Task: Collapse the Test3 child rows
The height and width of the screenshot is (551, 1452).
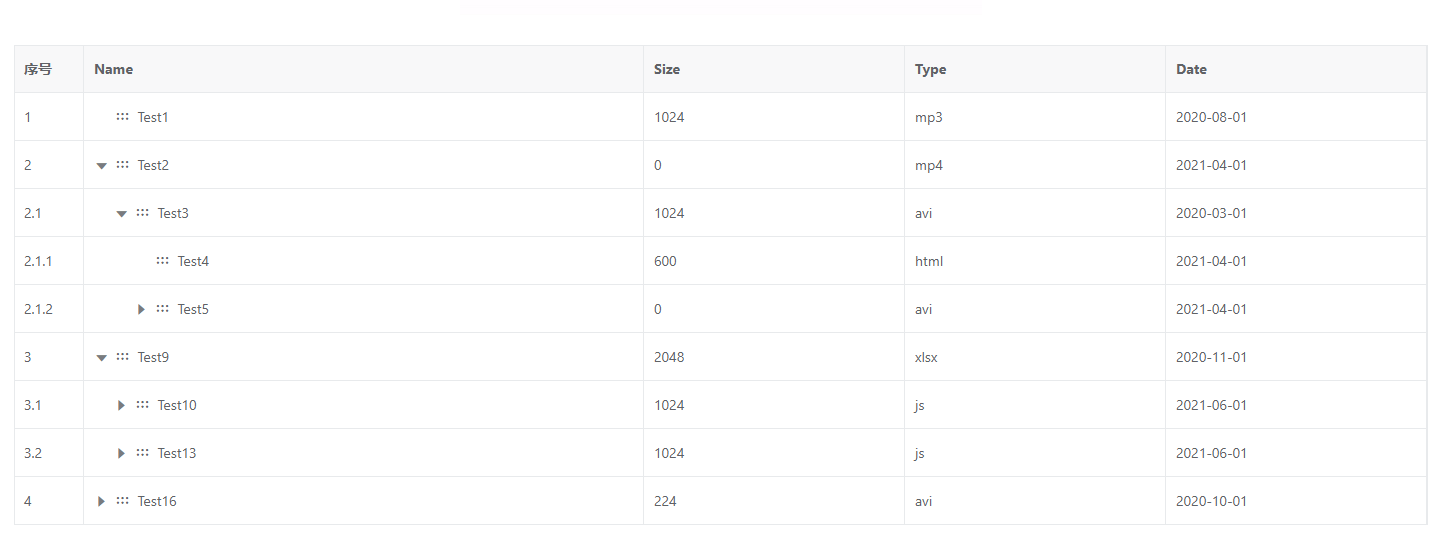Action: coord(121,214)
